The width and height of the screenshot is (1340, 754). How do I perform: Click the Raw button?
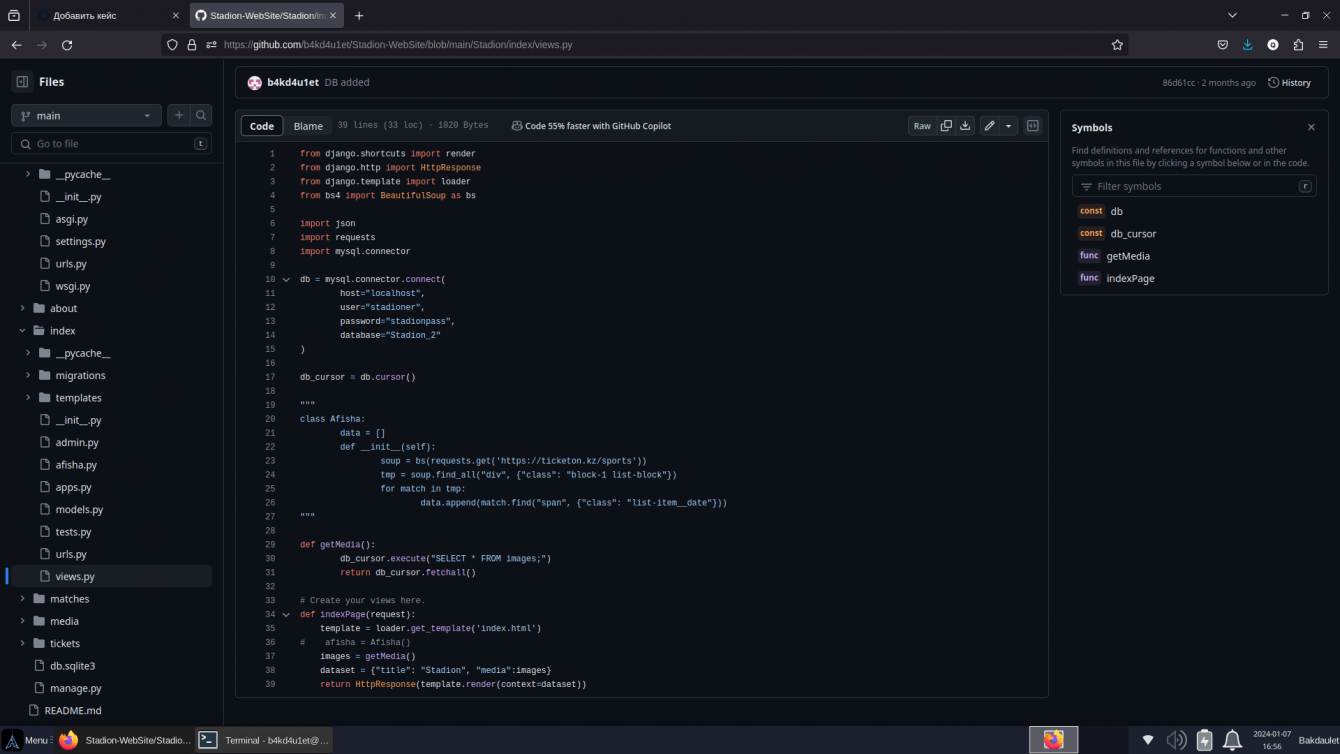point(922,126)
